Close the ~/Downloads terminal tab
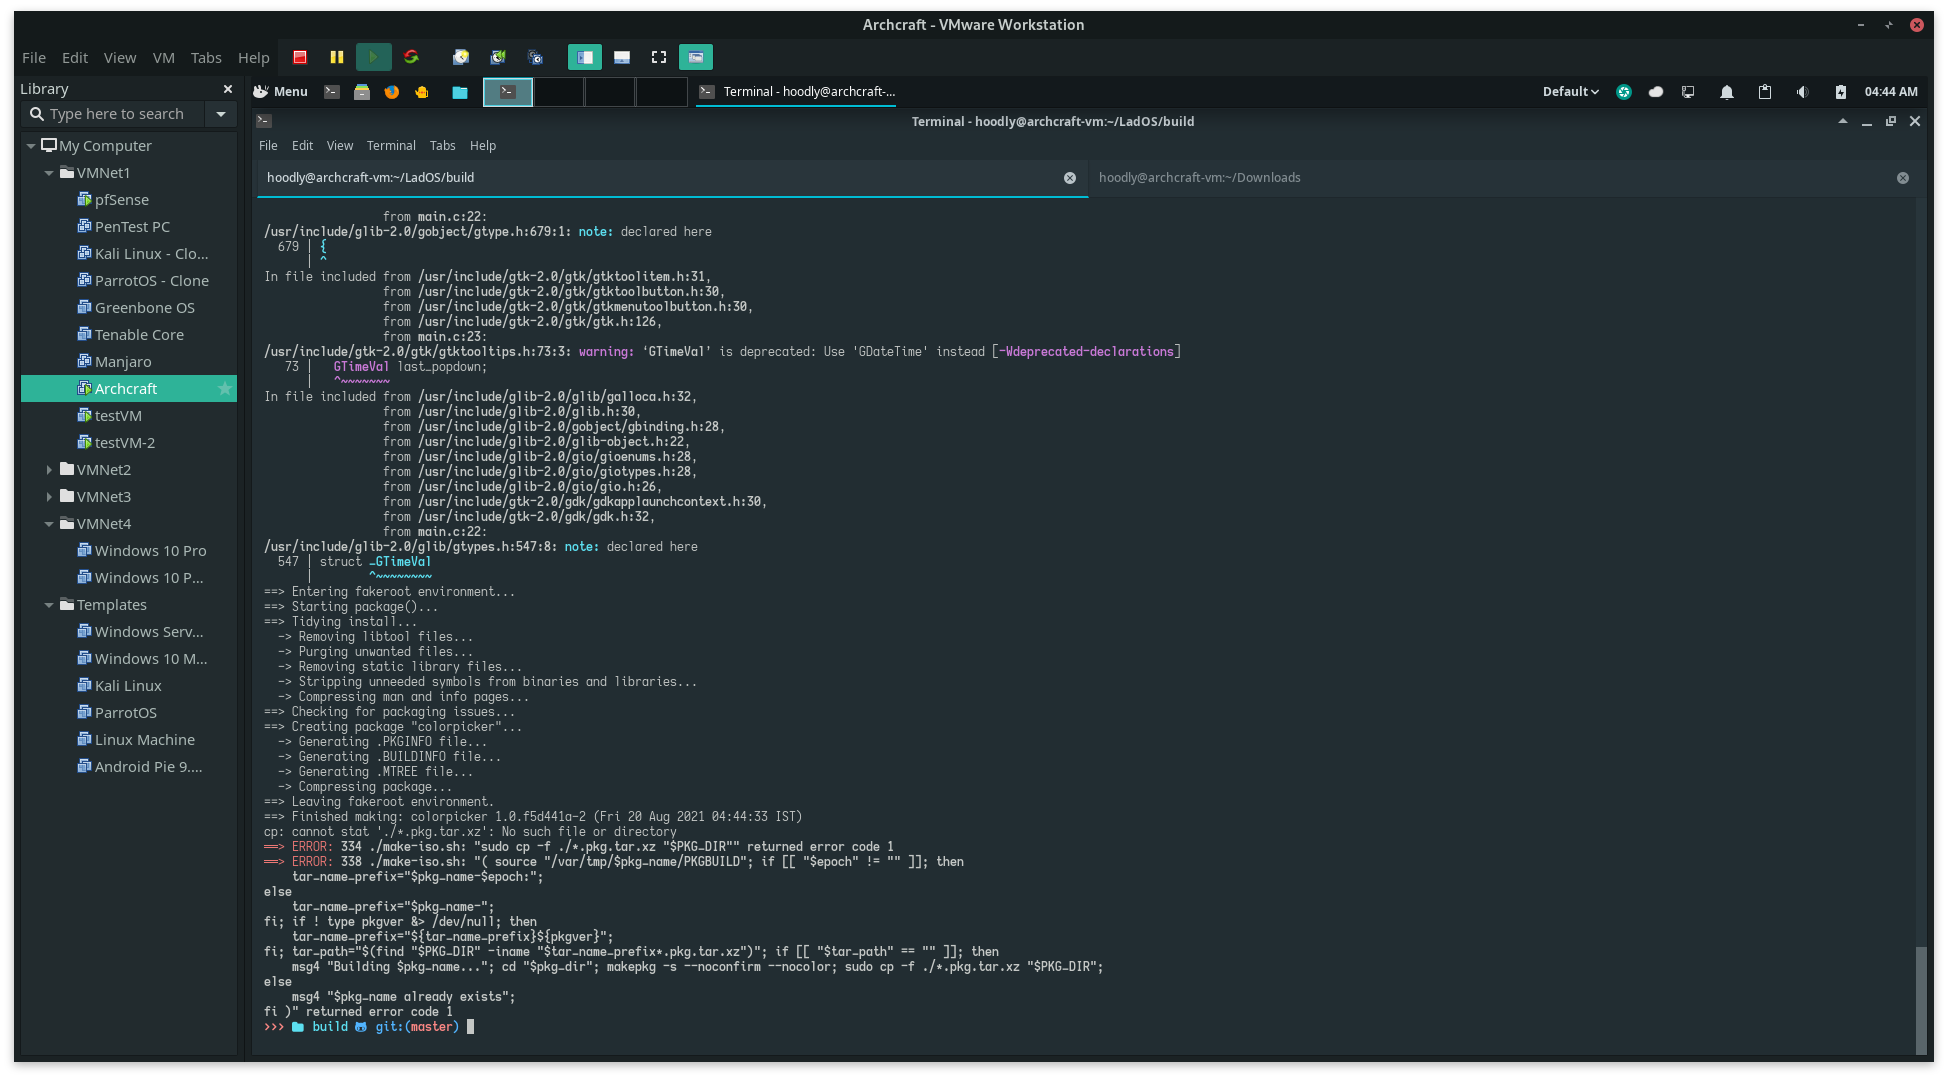This screenshot has width=1948, height=1079. click(x=1903, y=178)
